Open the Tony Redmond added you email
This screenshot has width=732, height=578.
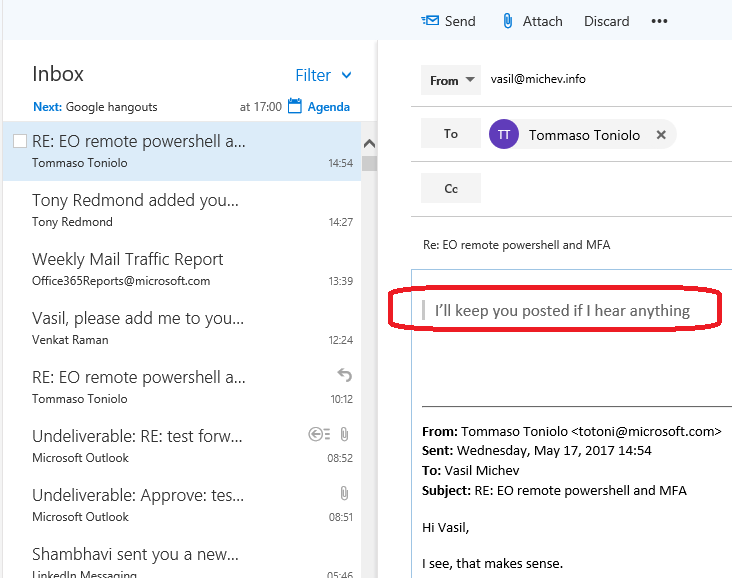[182, 210]
